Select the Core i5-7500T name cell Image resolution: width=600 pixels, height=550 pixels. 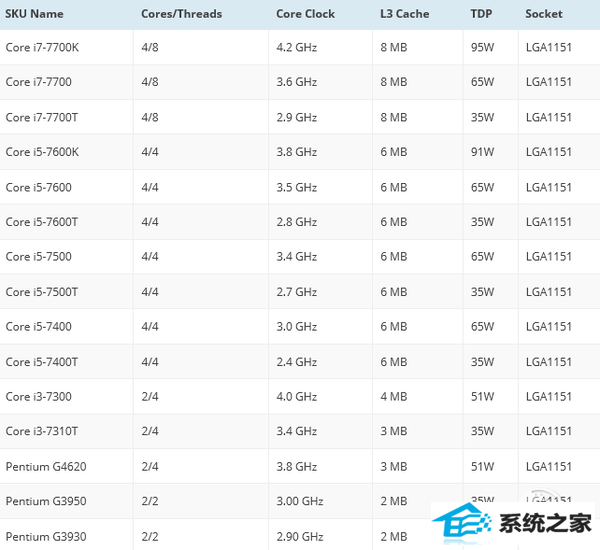(x=41, y=292)
